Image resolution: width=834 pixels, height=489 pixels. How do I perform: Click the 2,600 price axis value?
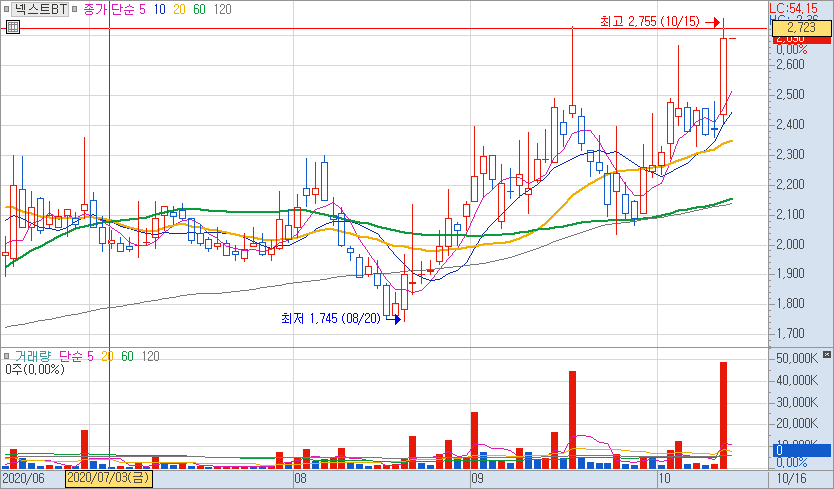coord(790,64)
